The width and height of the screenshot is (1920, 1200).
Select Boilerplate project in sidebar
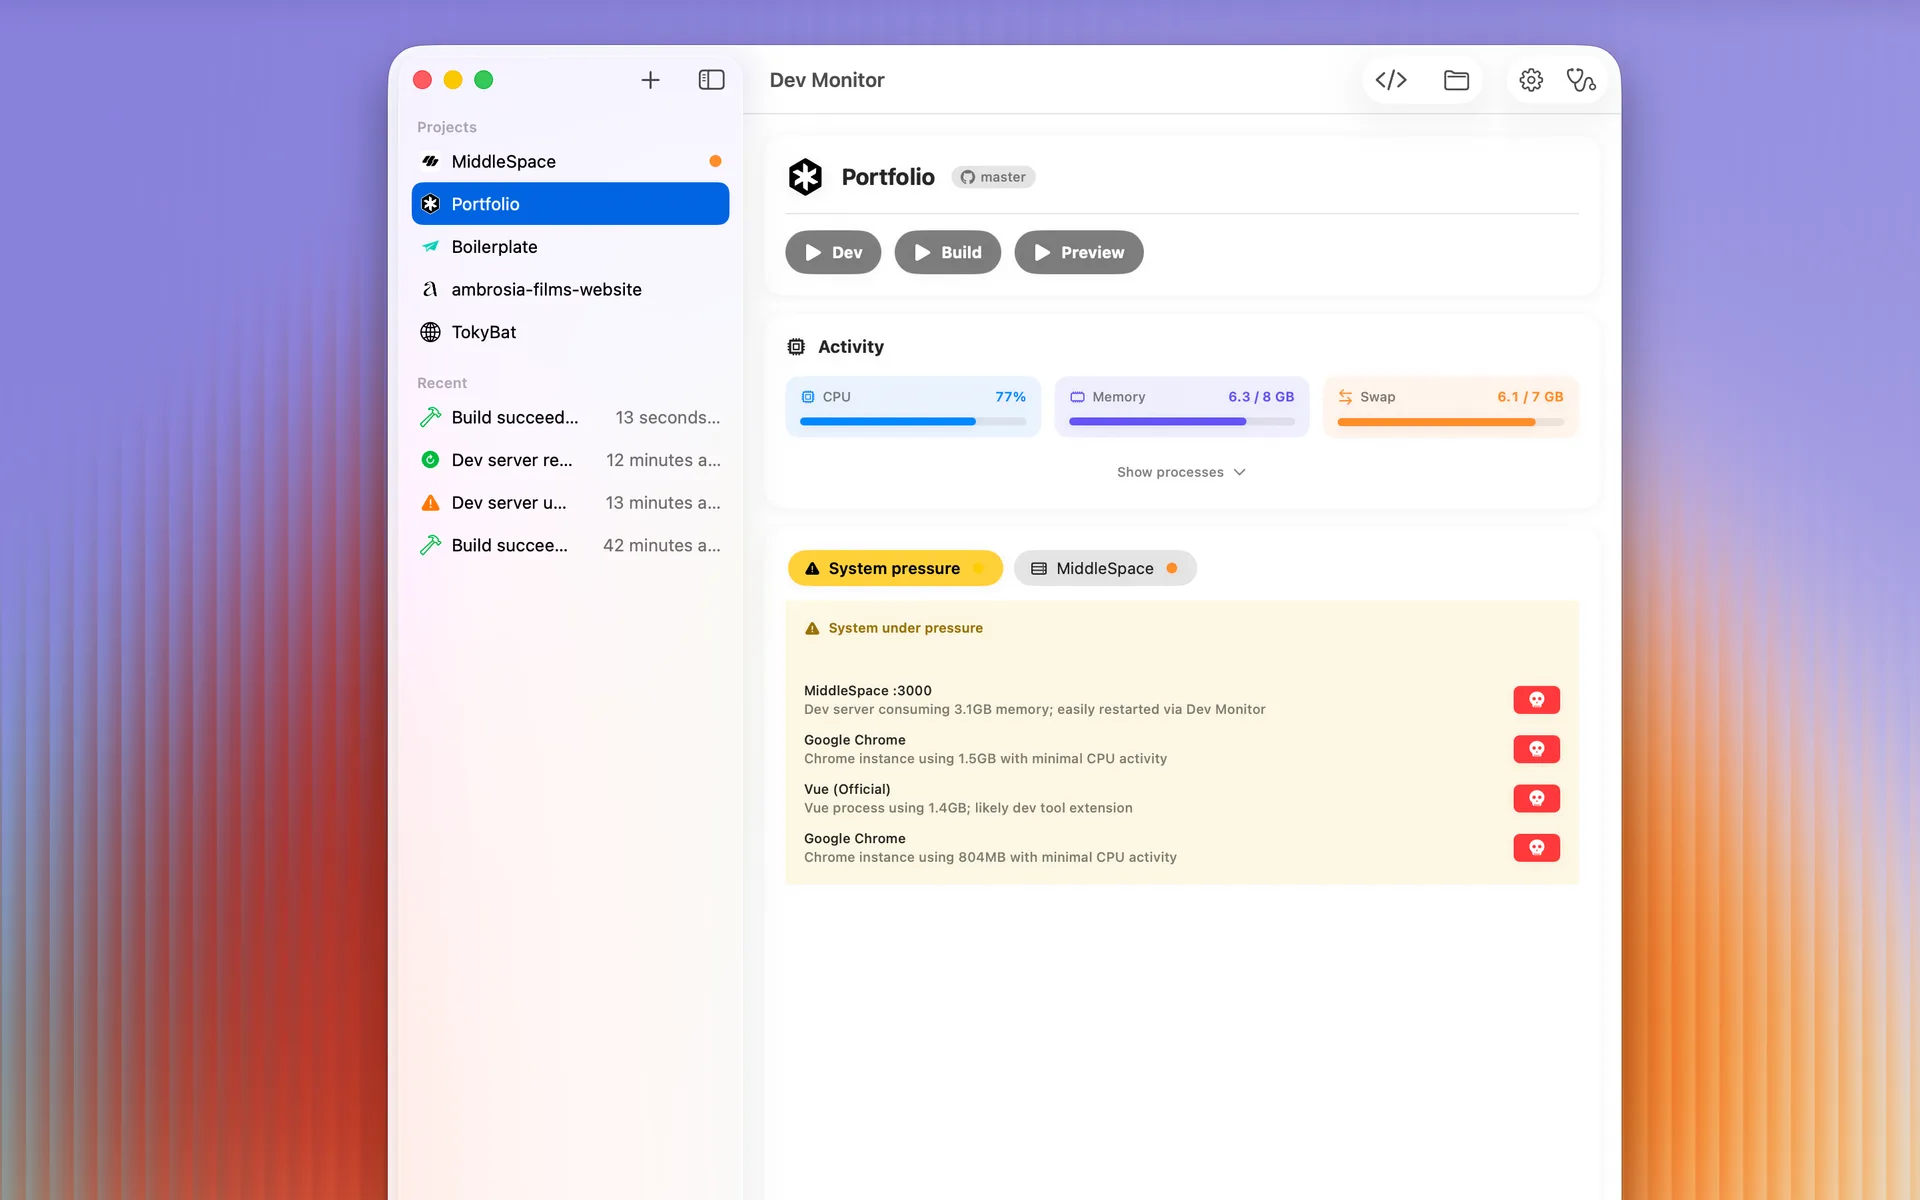[x=570, y=247]
